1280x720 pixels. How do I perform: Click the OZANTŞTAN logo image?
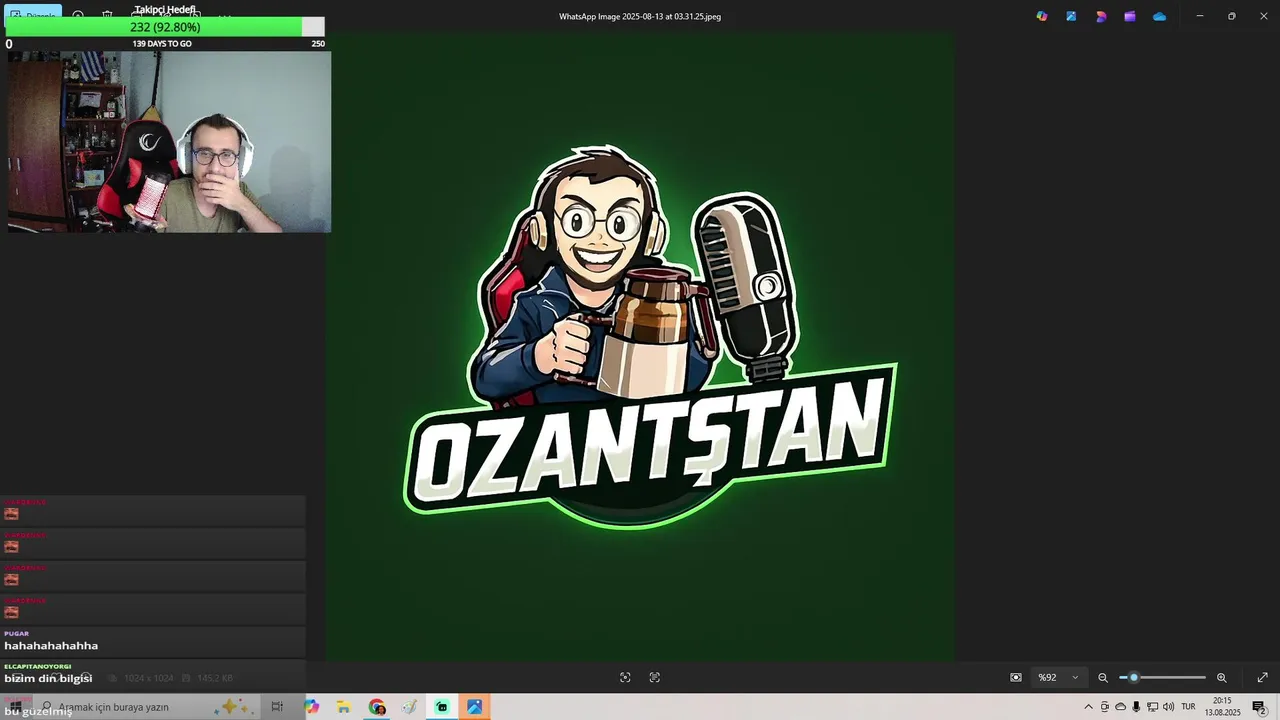tap(640, 347)
